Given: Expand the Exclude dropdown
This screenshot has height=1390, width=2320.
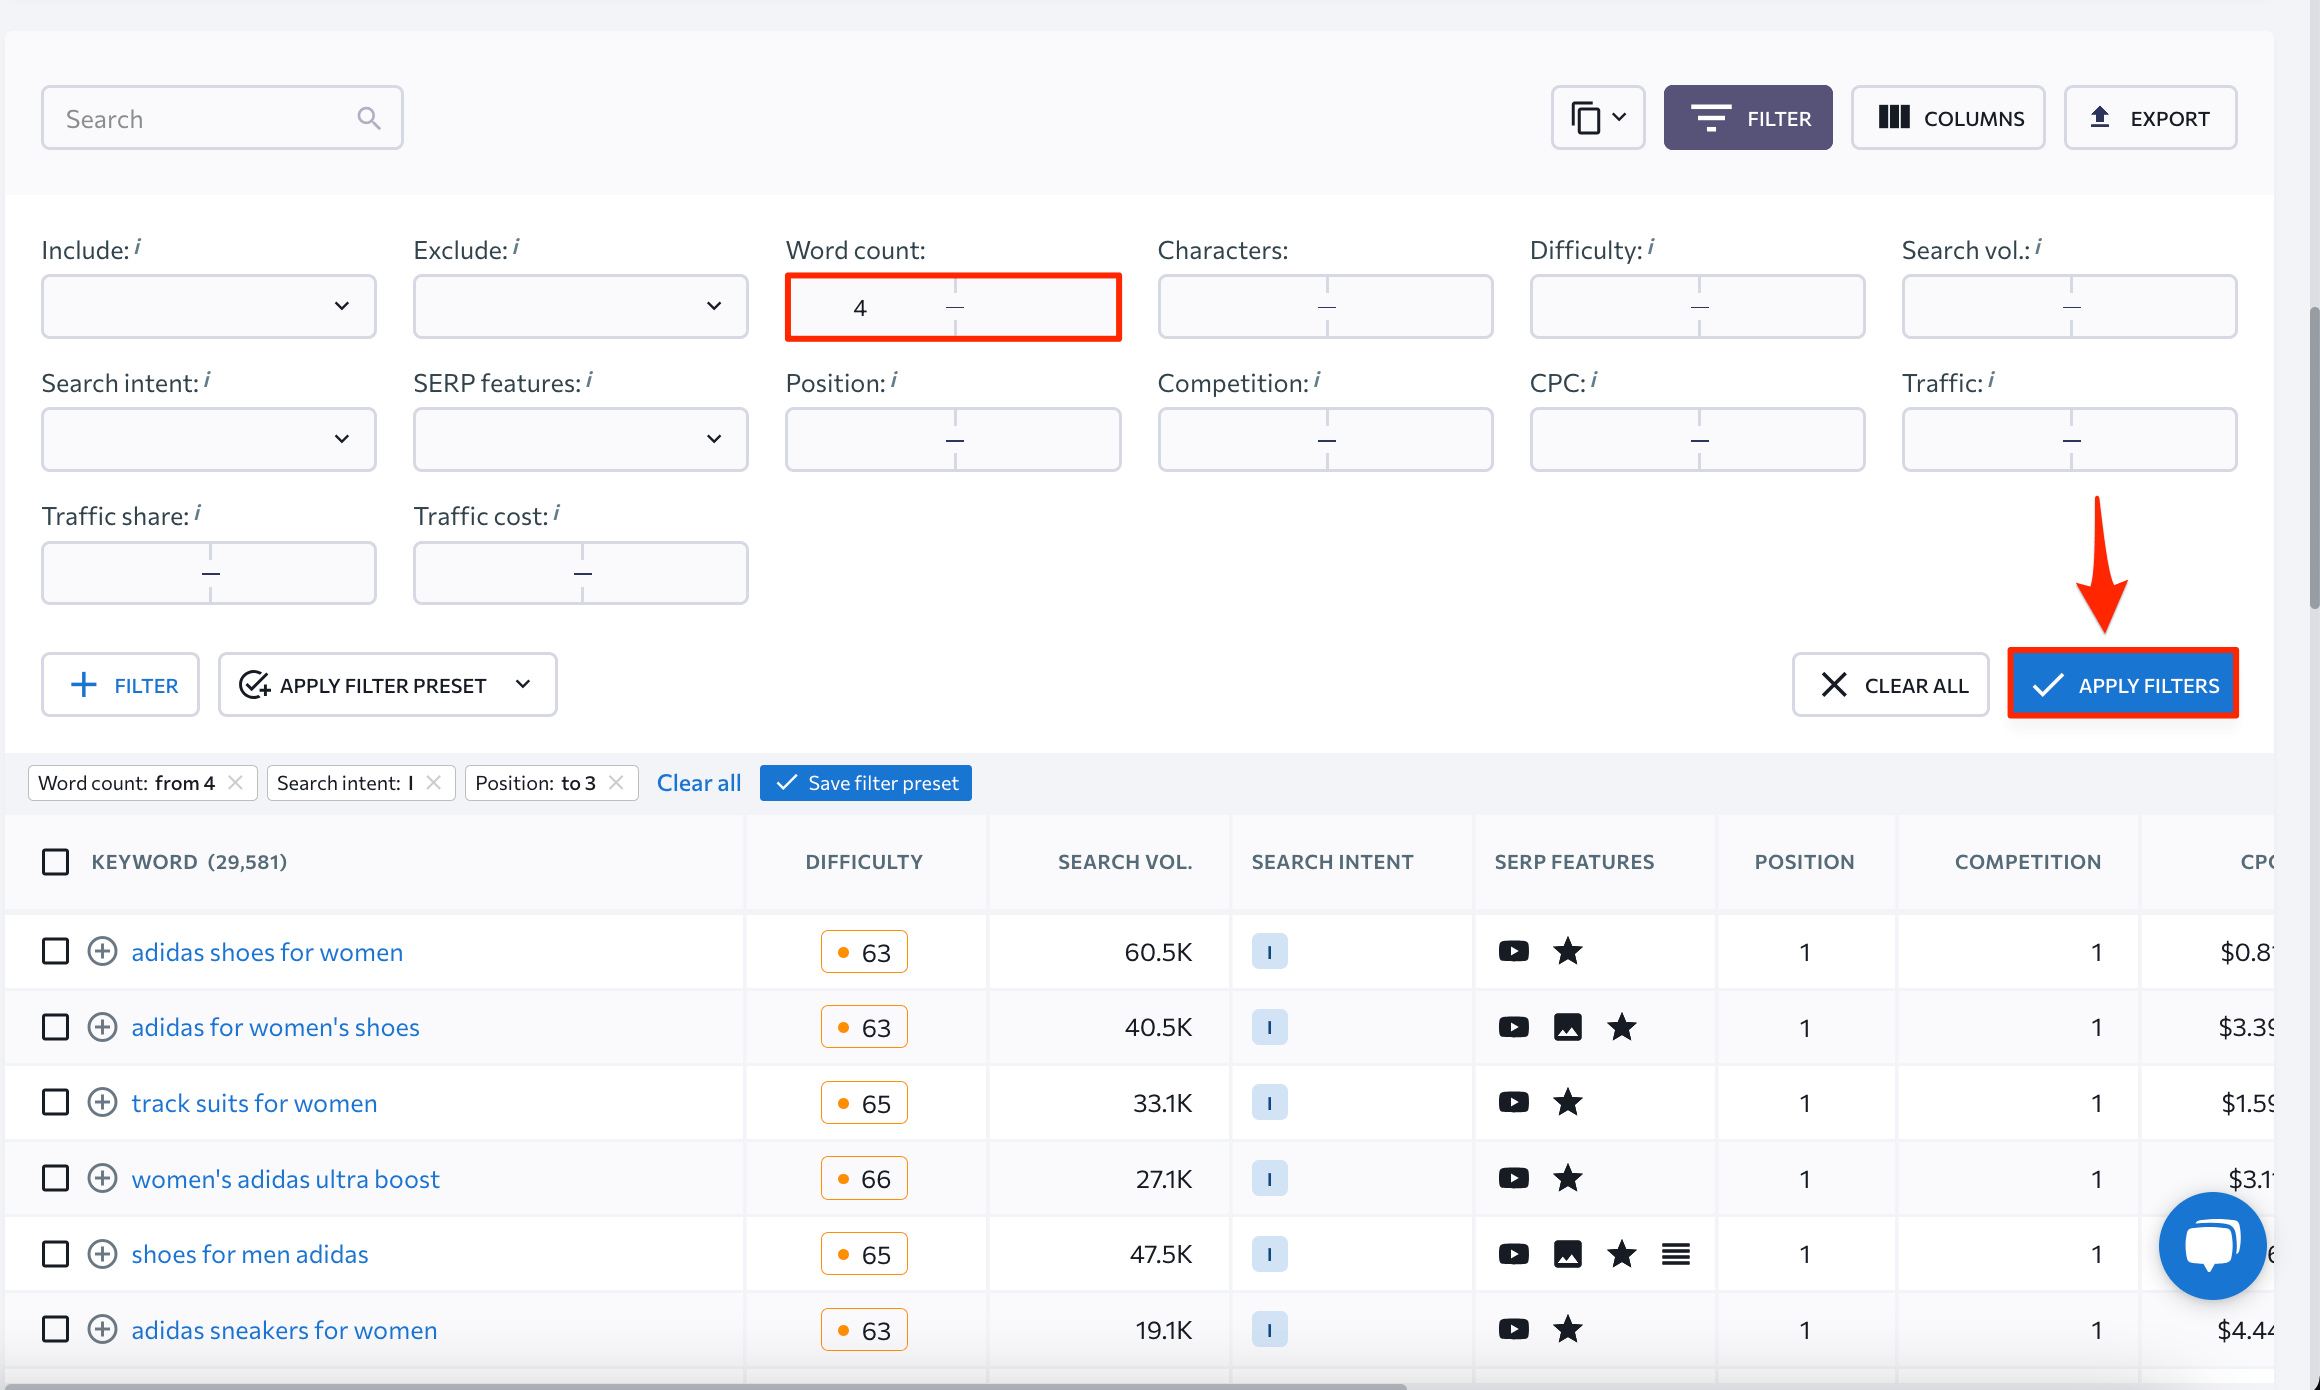Looking at the screenshot, I should tap(581, 306).
